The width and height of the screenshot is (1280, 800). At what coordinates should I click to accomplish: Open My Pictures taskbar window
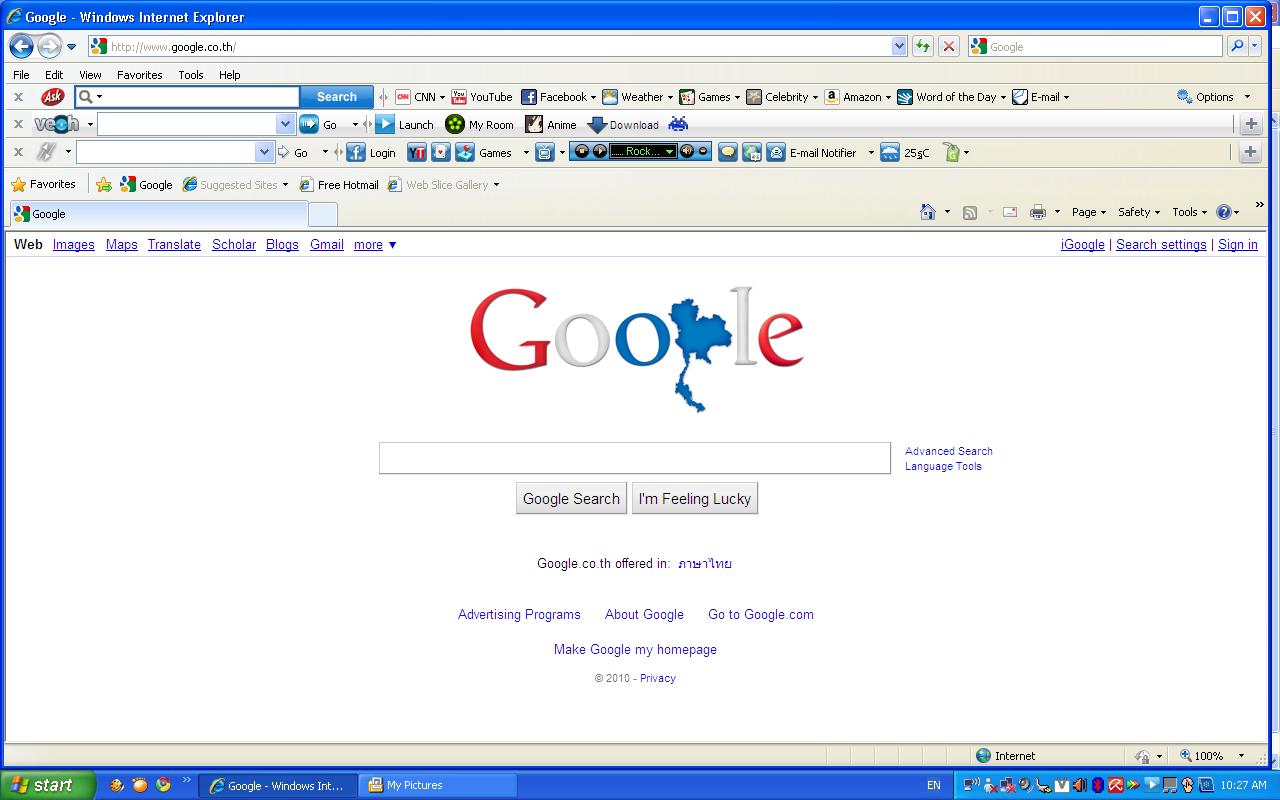(x=439, y=785)
